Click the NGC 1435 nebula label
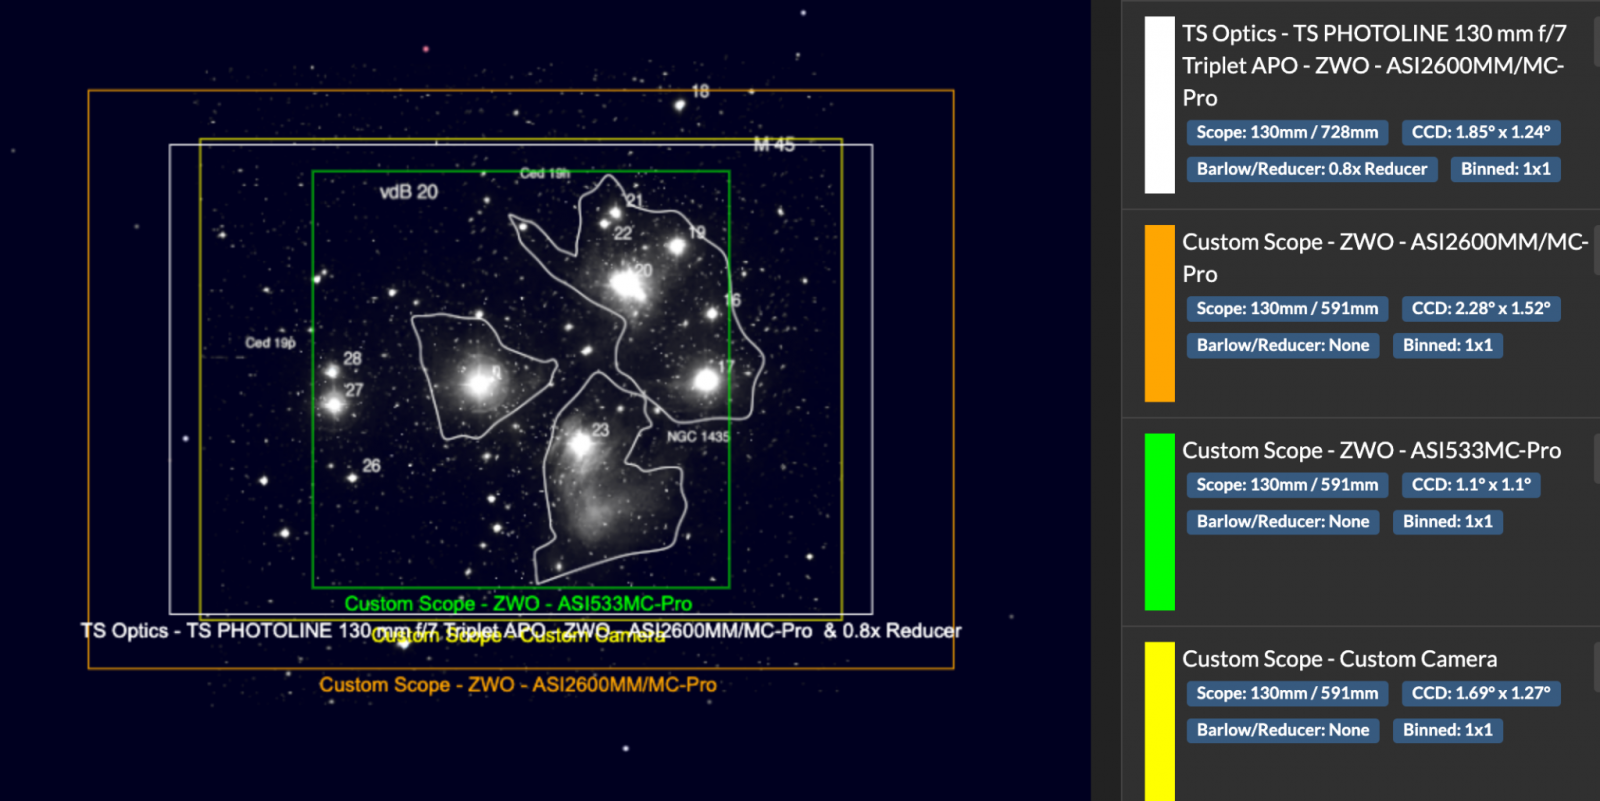This screenshot has width=1600, height=801. 698,437
